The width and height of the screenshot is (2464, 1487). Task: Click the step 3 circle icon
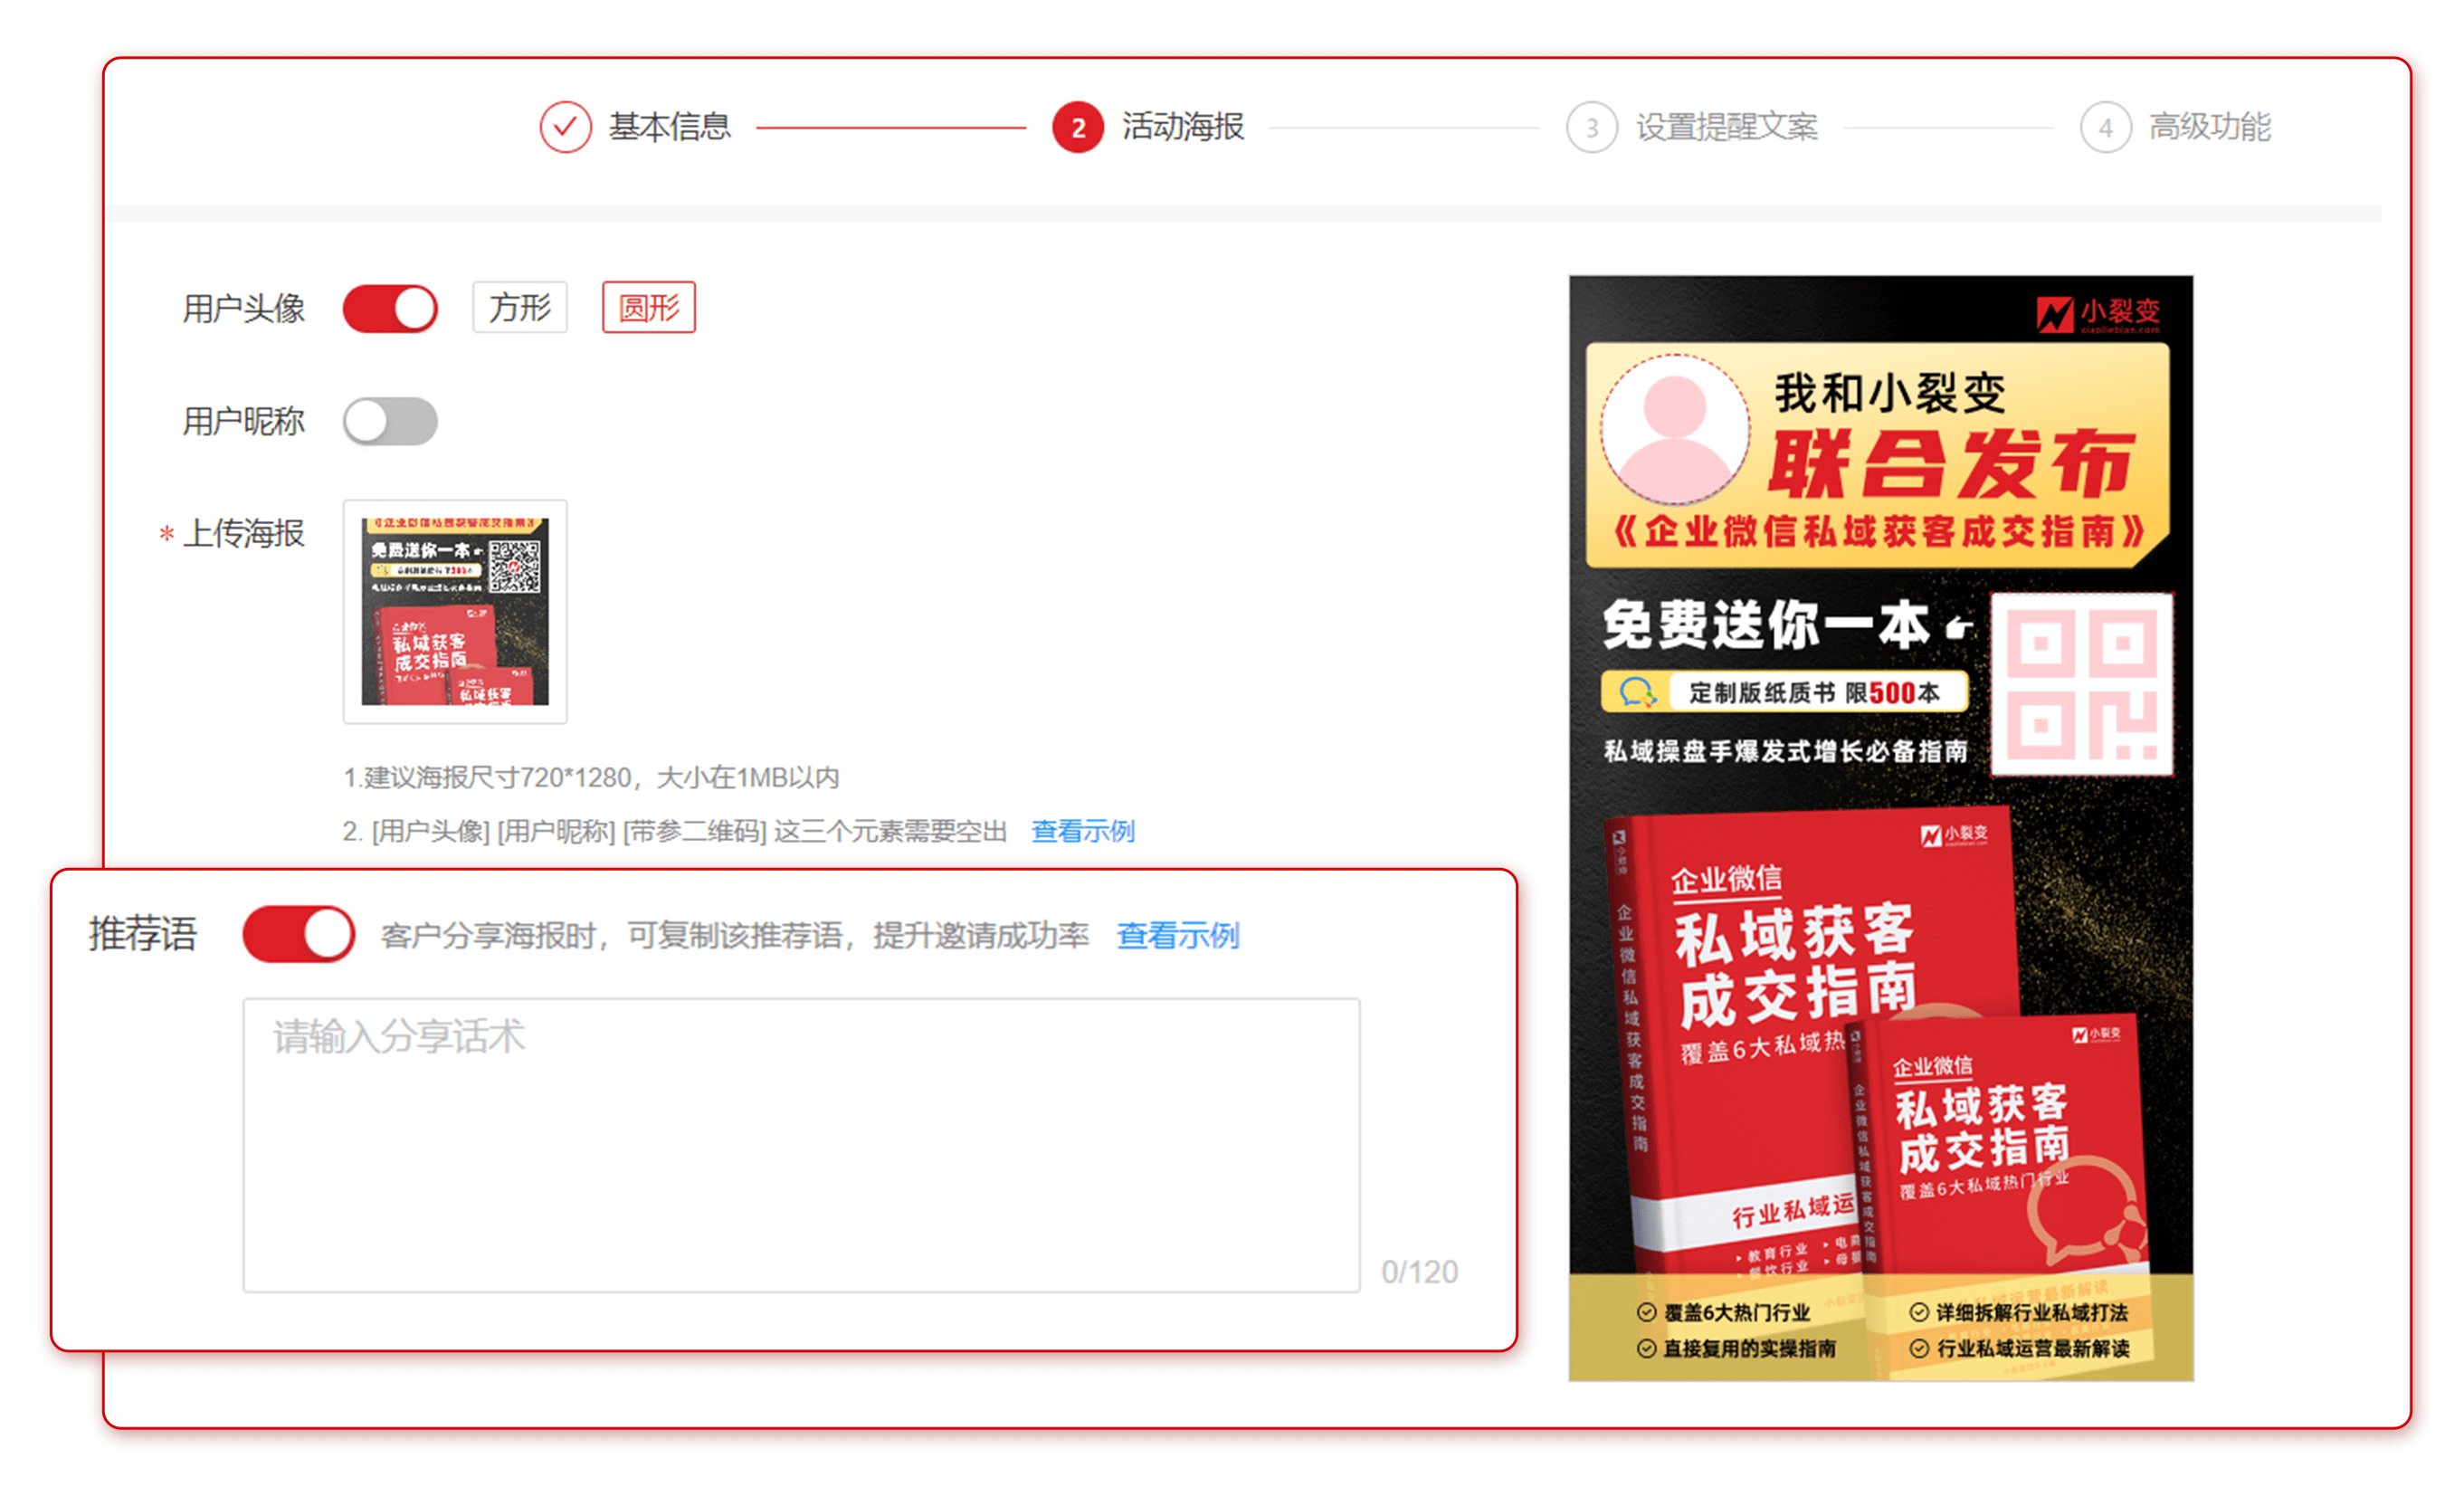click(x=1591, y=127)
